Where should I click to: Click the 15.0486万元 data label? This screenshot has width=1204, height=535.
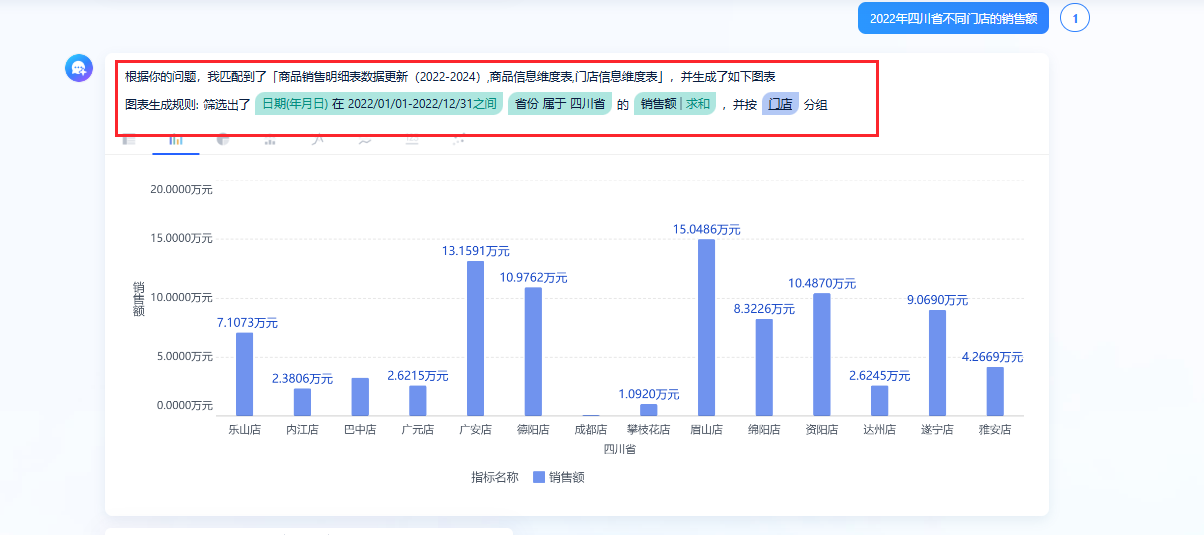(x=706, y=229)
